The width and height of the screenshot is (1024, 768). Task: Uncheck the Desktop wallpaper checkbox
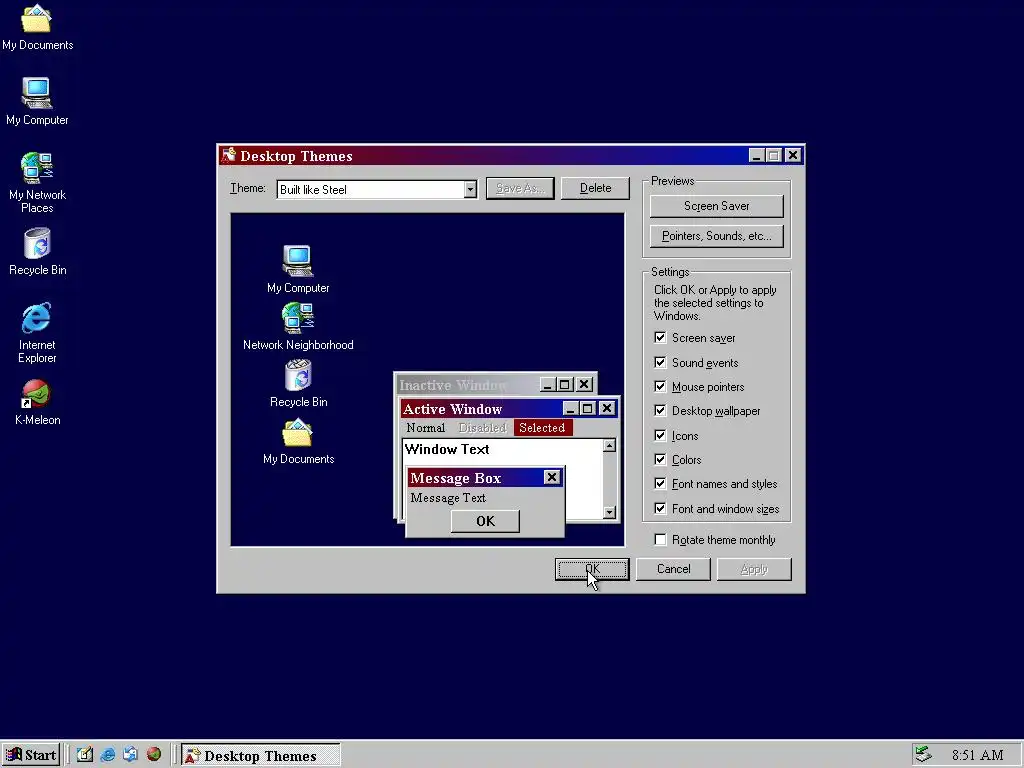tap(660, 411)
